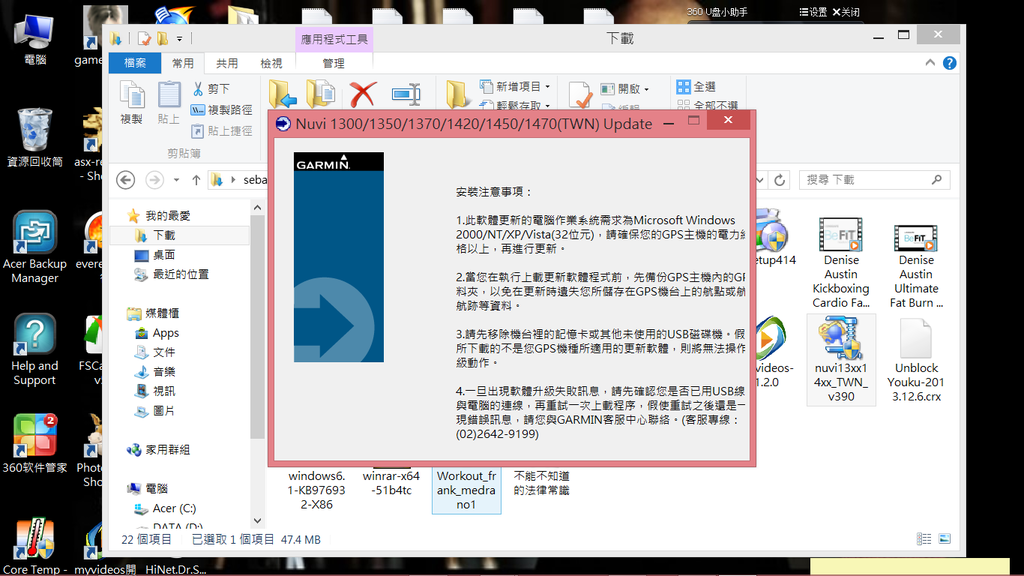Click the Help and Support desktop icon
1024x576 pixels.
tap(35, 349)
